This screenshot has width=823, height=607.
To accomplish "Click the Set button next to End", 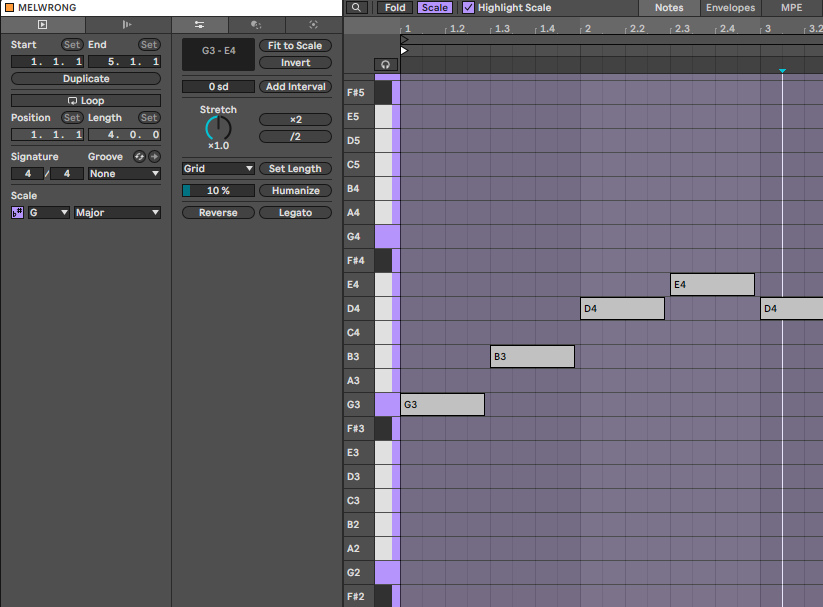I will 149,45.
